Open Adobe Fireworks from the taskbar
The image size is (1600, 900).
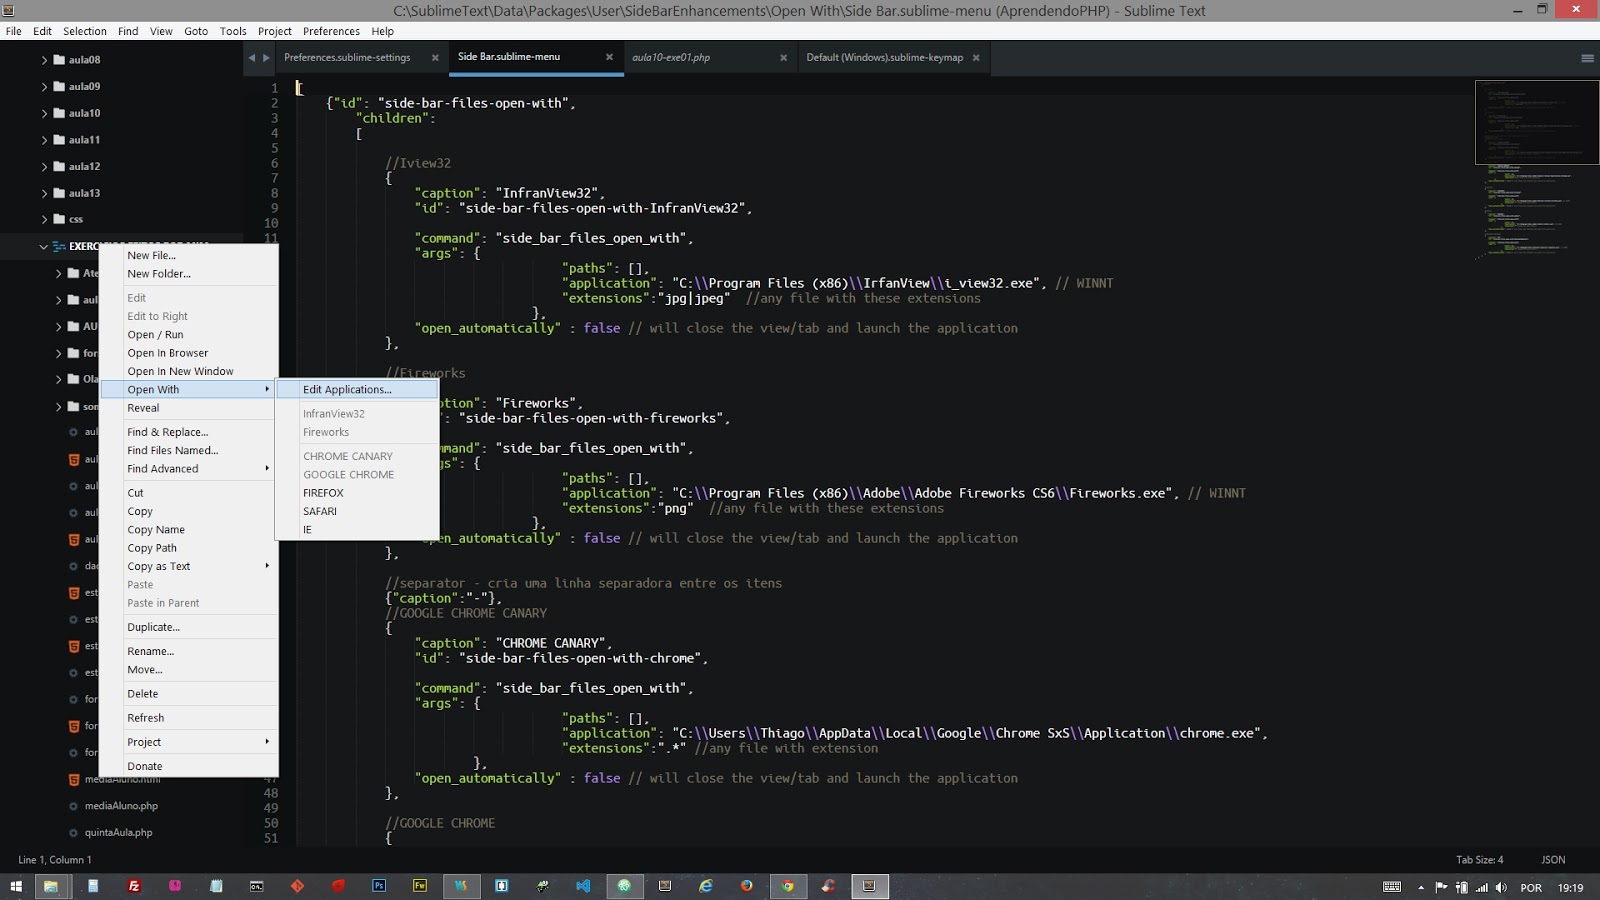419,886
